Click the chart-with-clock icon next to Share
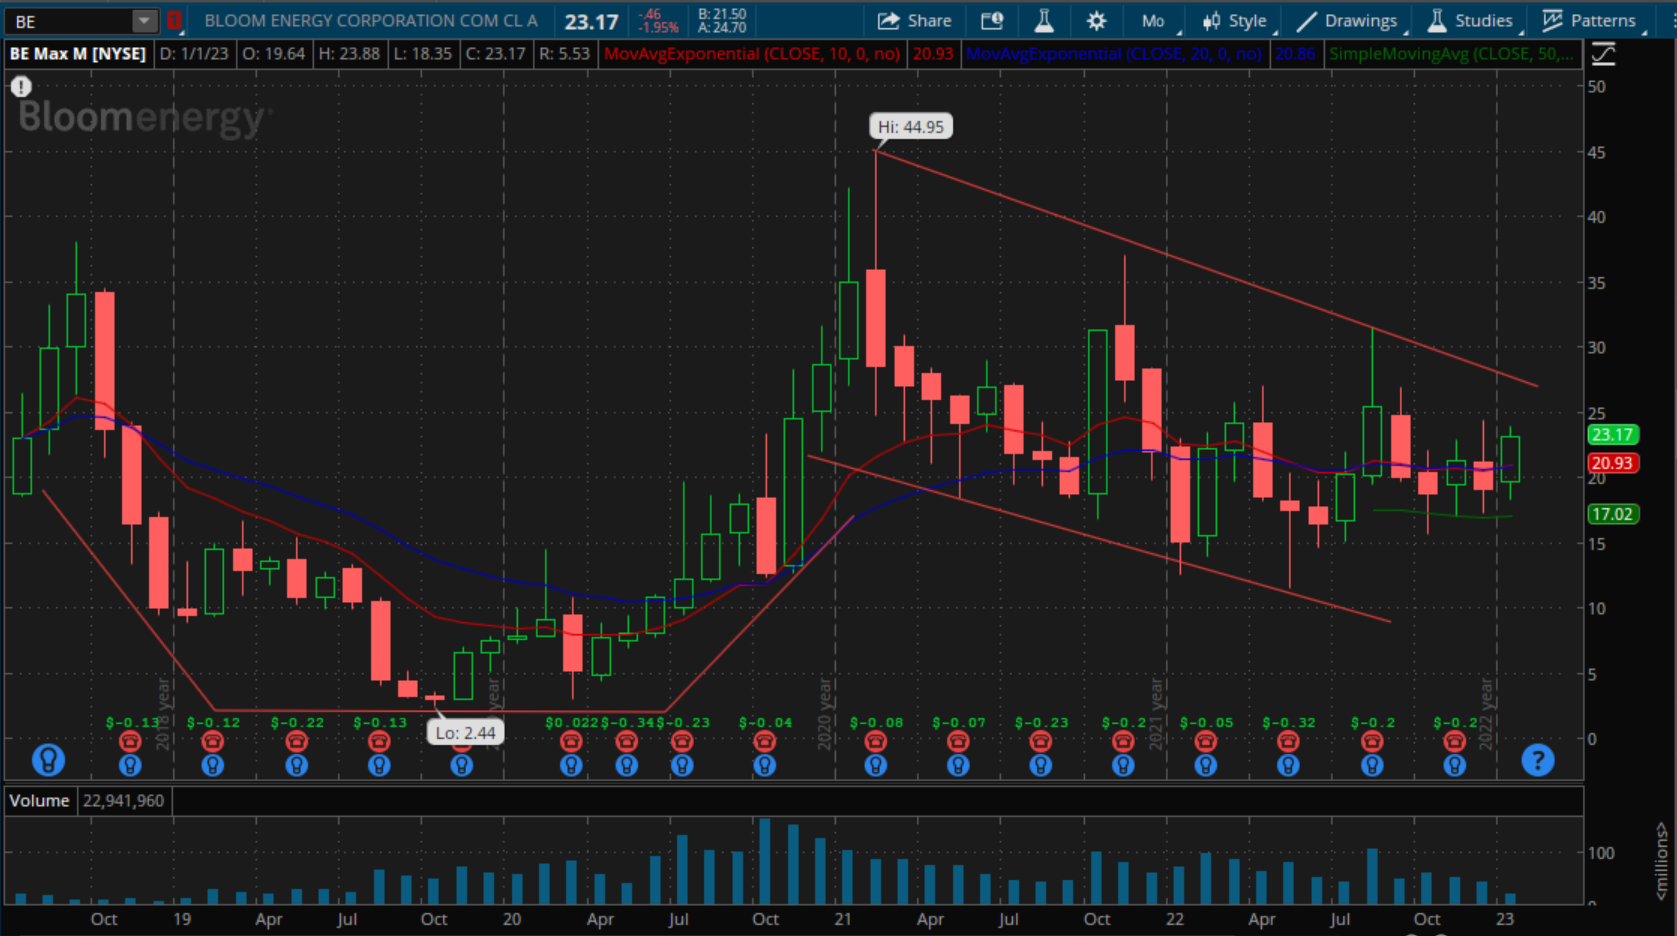Screen dimensions: 1677x936 click(992, 20)
